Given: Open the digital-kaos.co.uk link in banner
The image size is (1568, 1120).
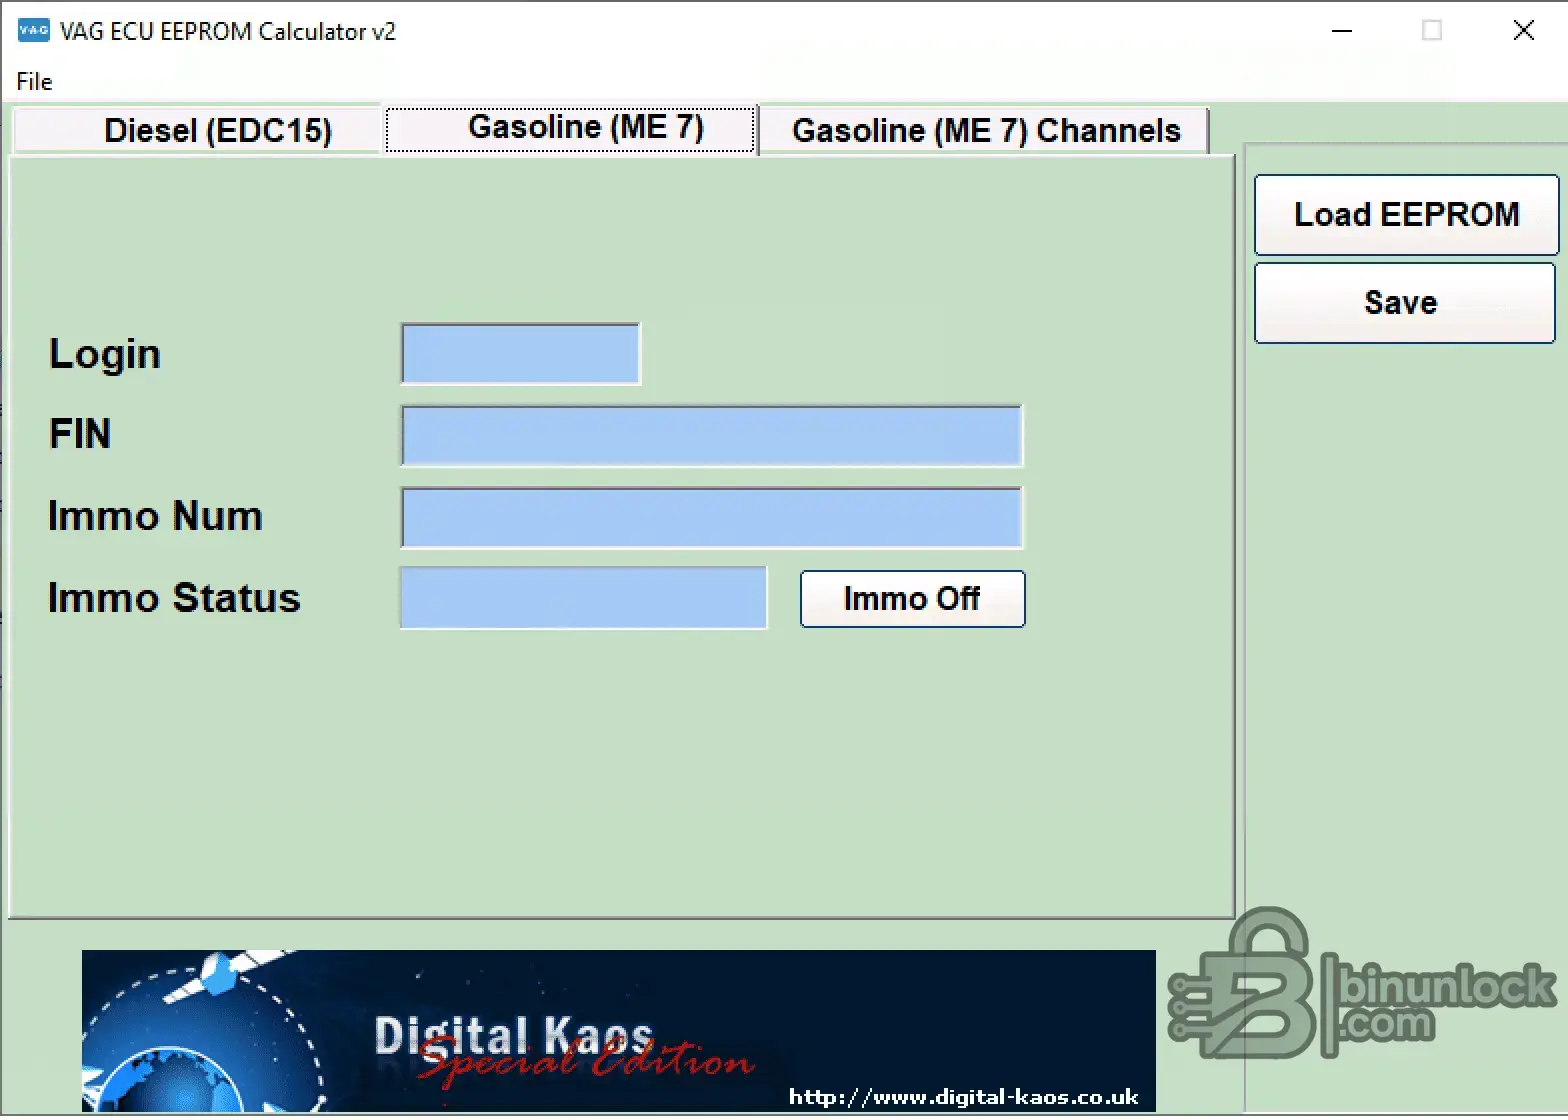Looking at the screenshot, I should [x=963, y=1097].
